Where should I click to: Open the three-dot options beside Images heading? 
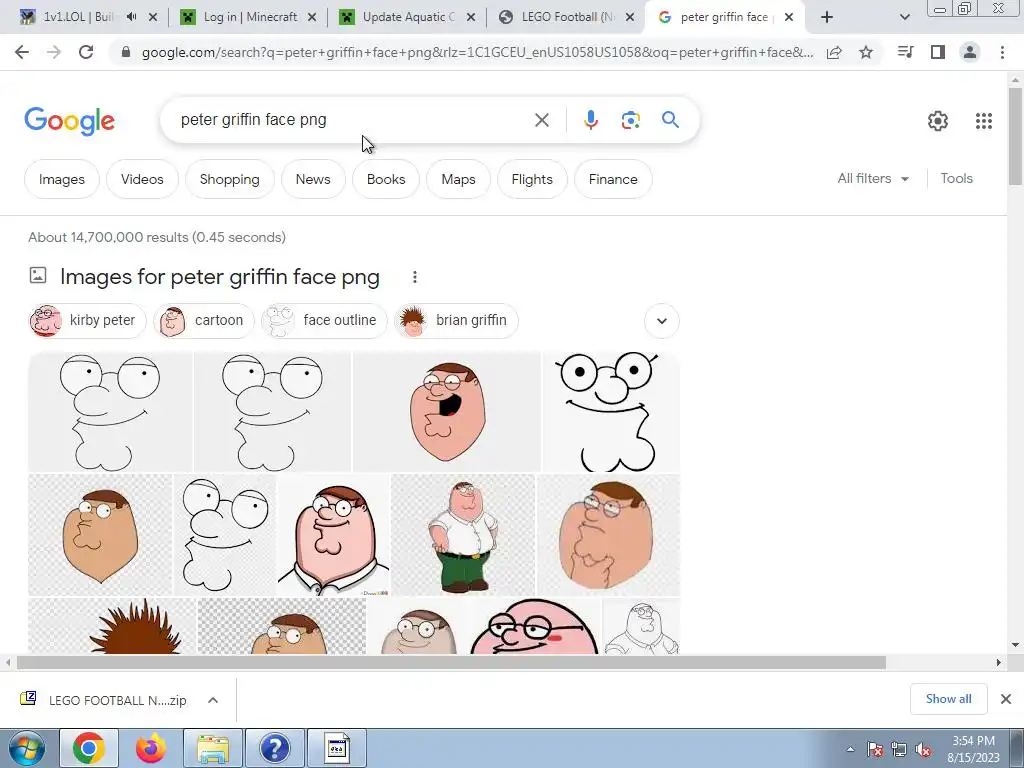(x=415, y=278)
